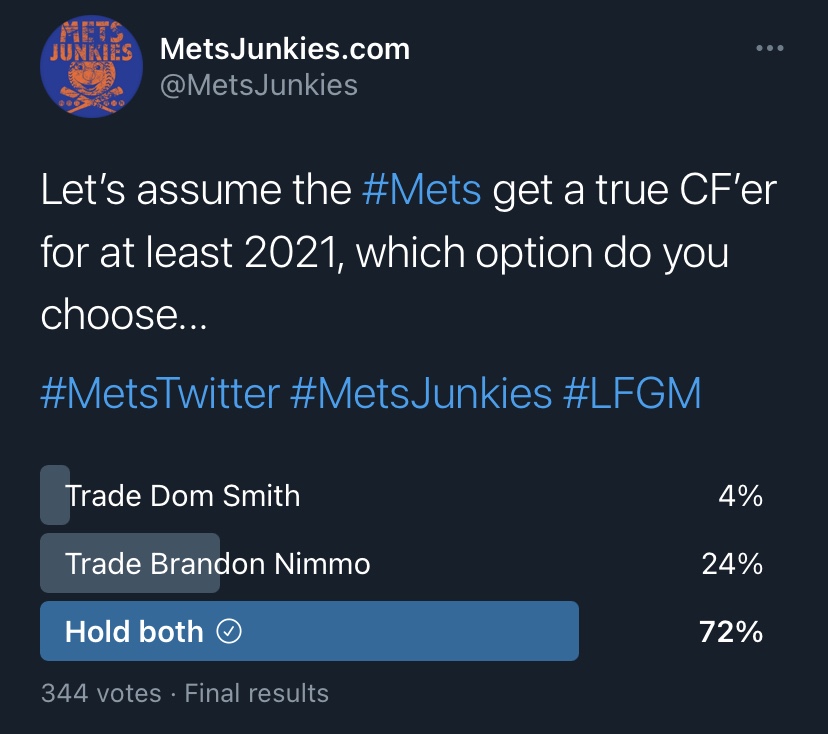Image resolution: width=828 pixels, height=734 pixels.
Task: Open the #MetsTwitter hashtag
Action: point(160,393)
